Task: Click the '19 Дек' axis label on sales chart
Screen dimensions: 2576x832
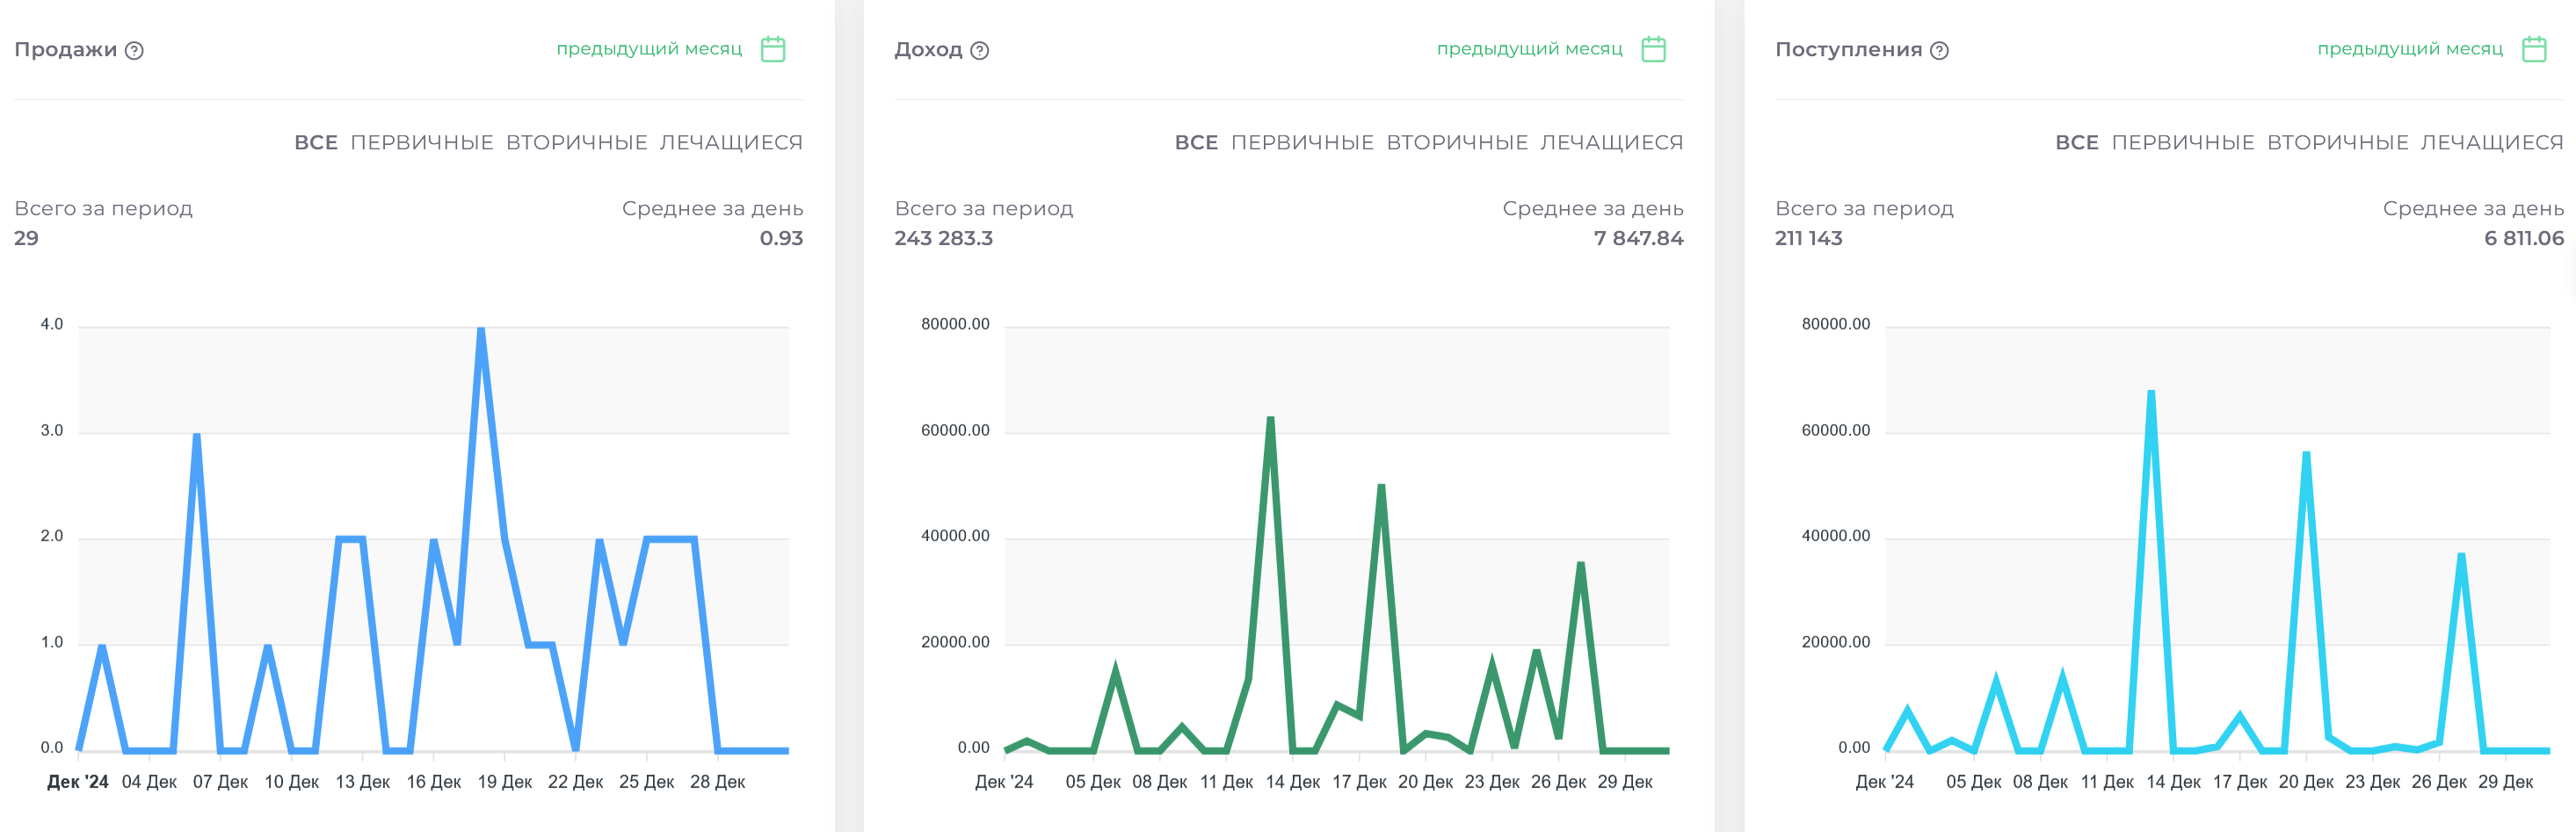Action: pos(505,782)
